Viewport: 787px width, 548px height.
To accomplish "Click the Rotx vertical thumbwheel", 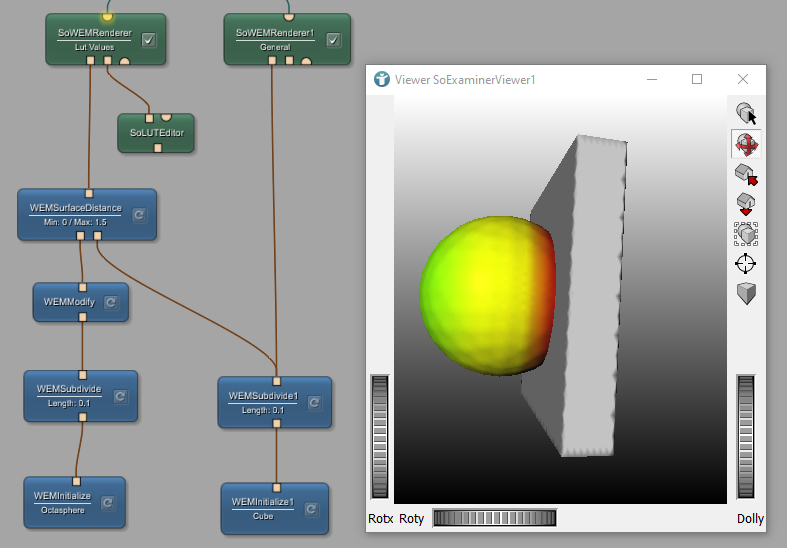I will click(380, 436).
